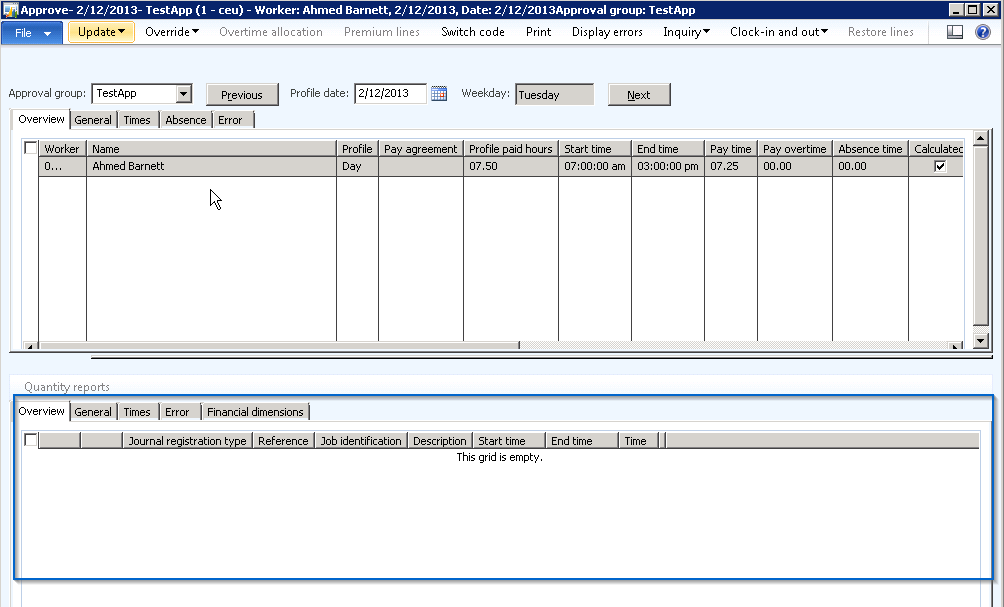Image resolution: width=1004 pixels, height=607 pixels.
Task: Open the calendar picker beside Profile date
Action: 439,94
